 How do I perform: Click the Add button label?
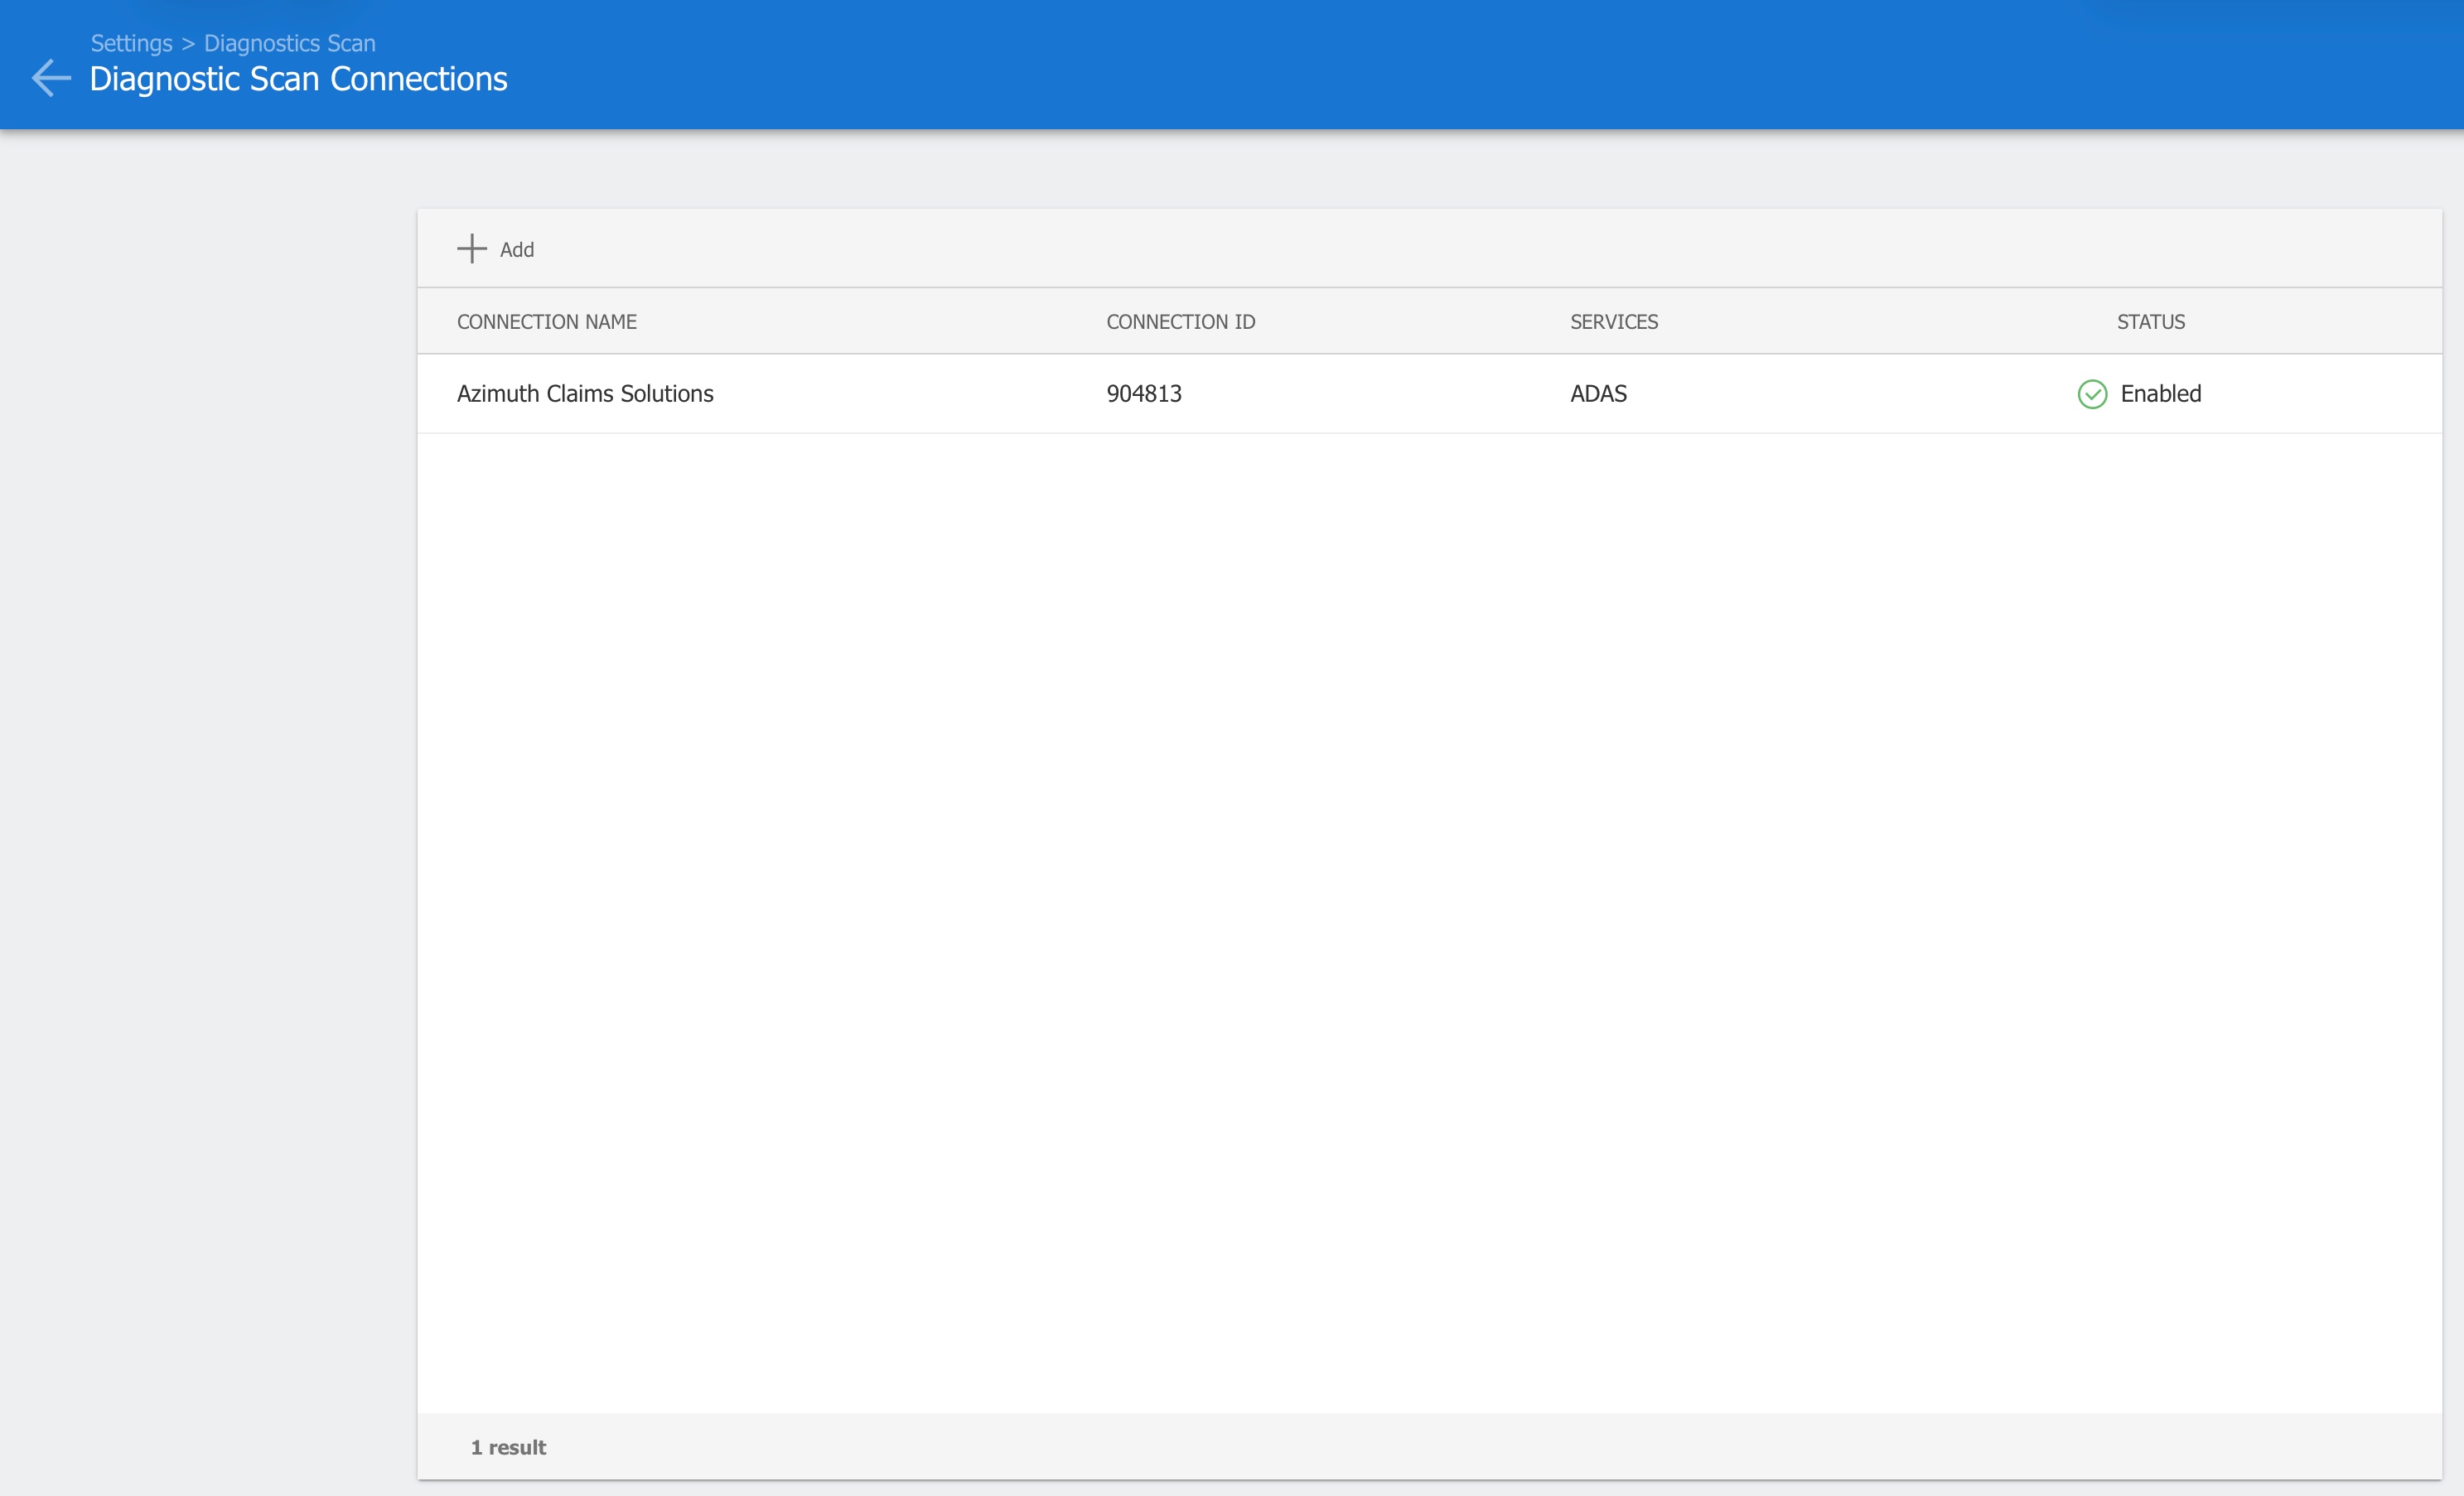coord(517,250)
